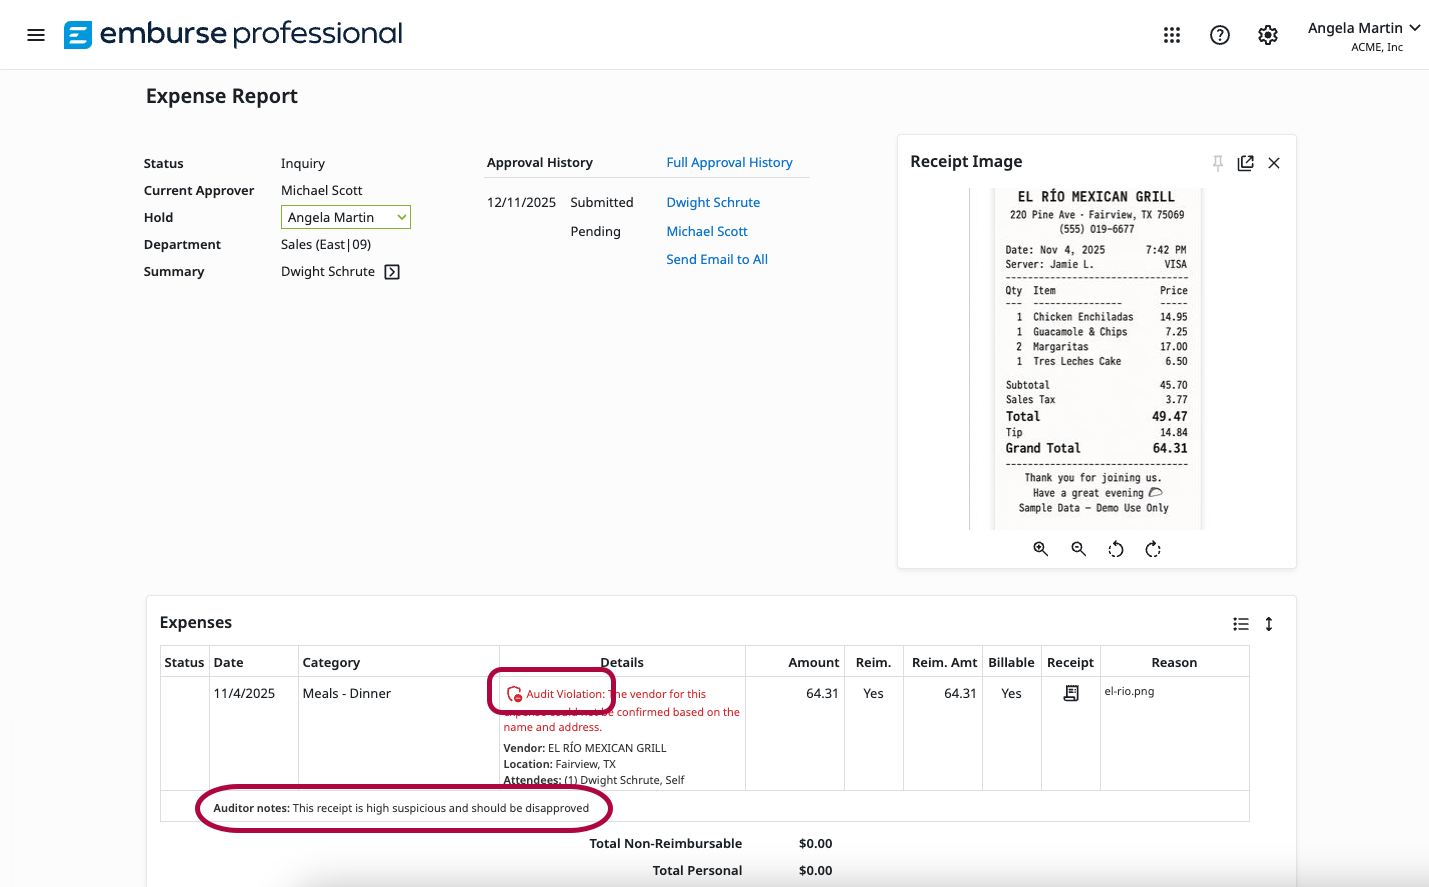Screen dimensions: 1429x887
Task: Open Dwight Schrute summary details arrow
Action: pyautogui.click(x=392, y=272)
